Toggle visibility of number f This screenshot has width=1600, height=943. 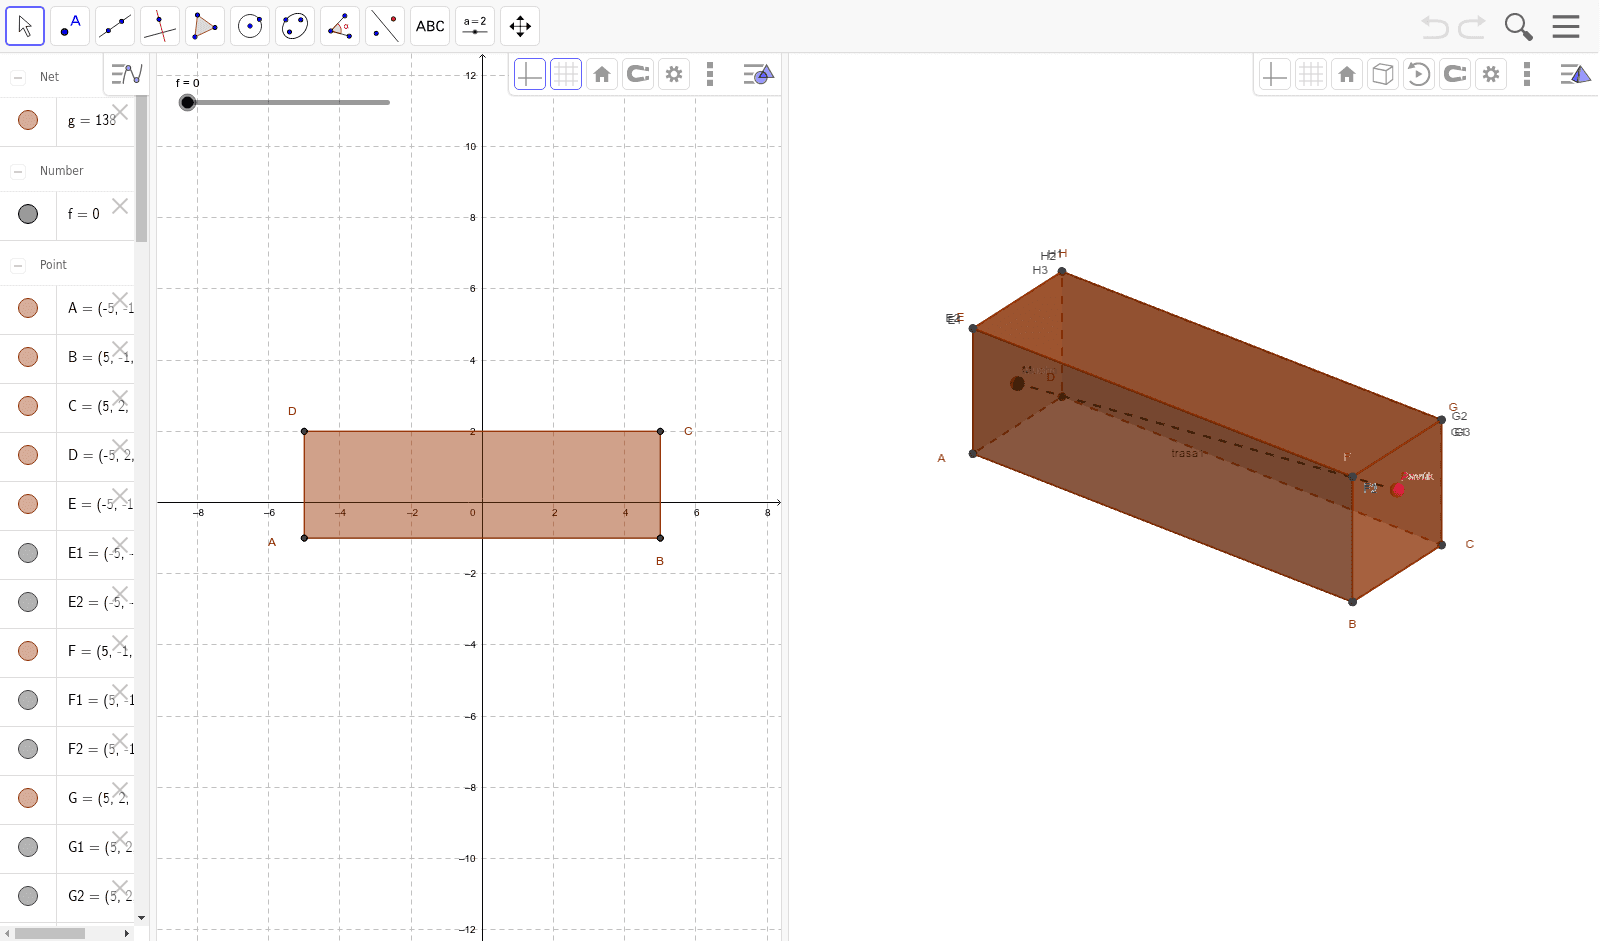click(x=28, y=214)
